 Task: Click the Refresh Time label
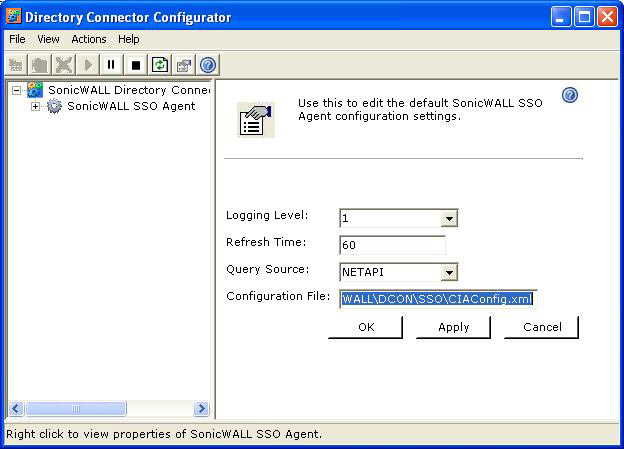click(266, 242)
